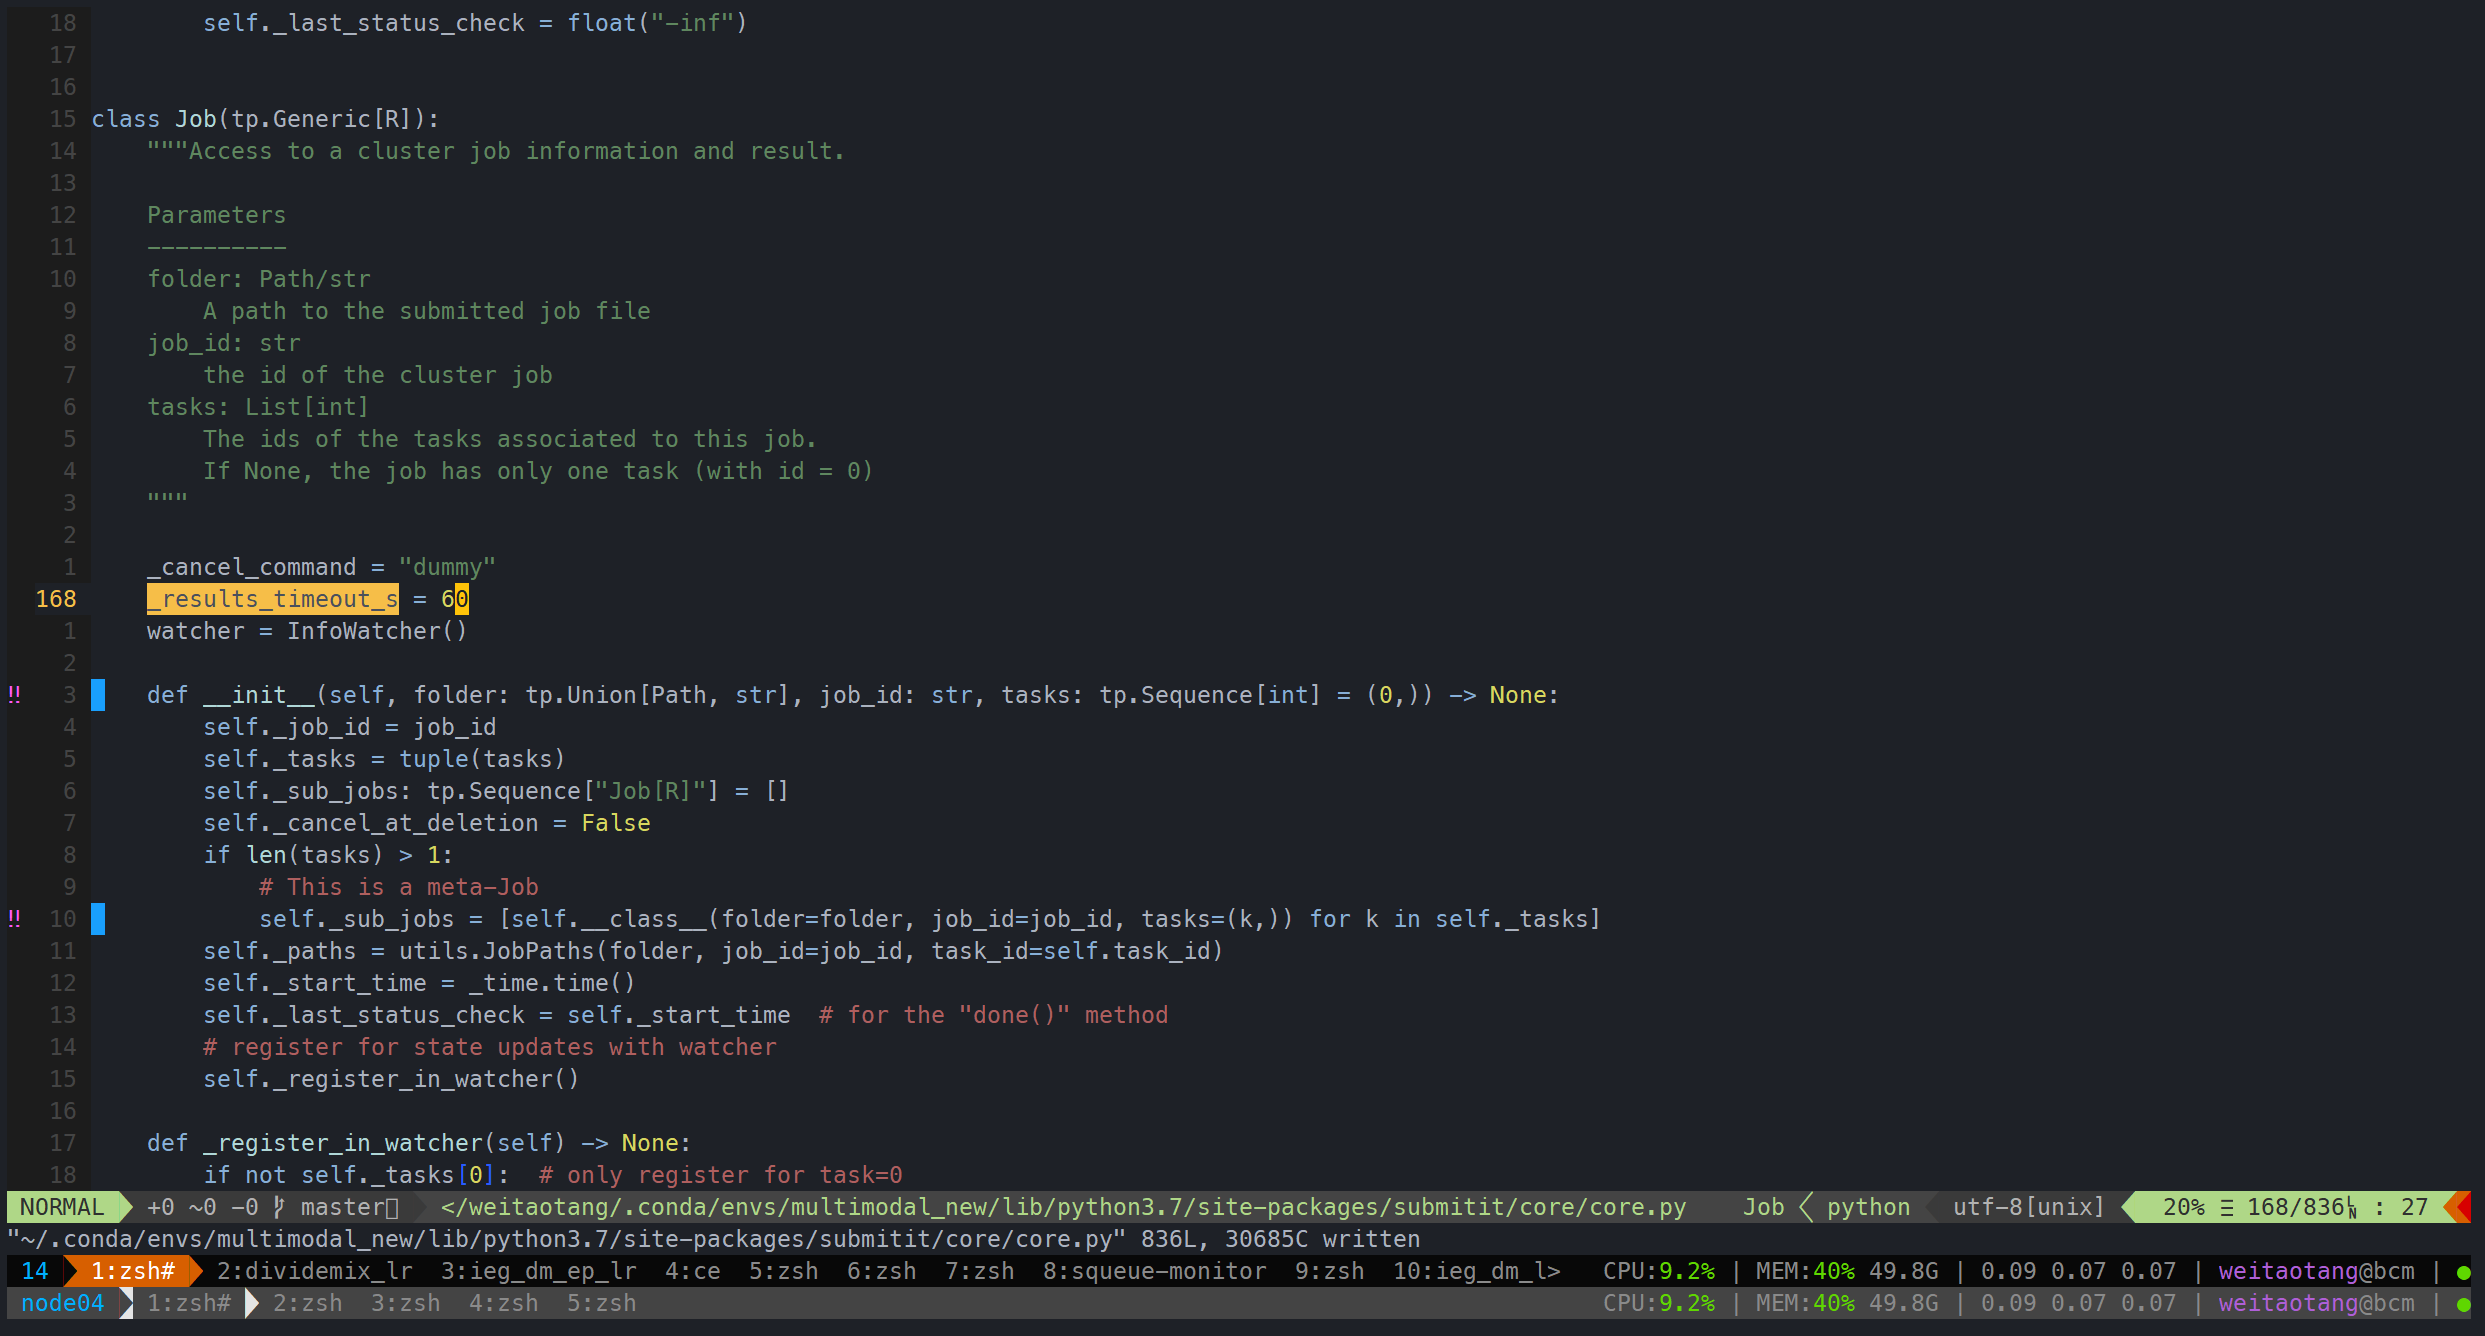Click the highlighted _results_timeout_s variable
Screen dimensions: 2485x1336
point(272,599)
